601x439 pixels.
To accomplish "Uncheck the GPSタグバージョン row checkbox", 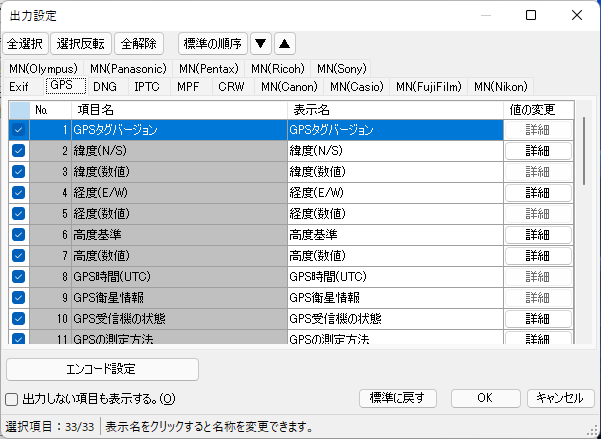I will (x=18, y=129).
